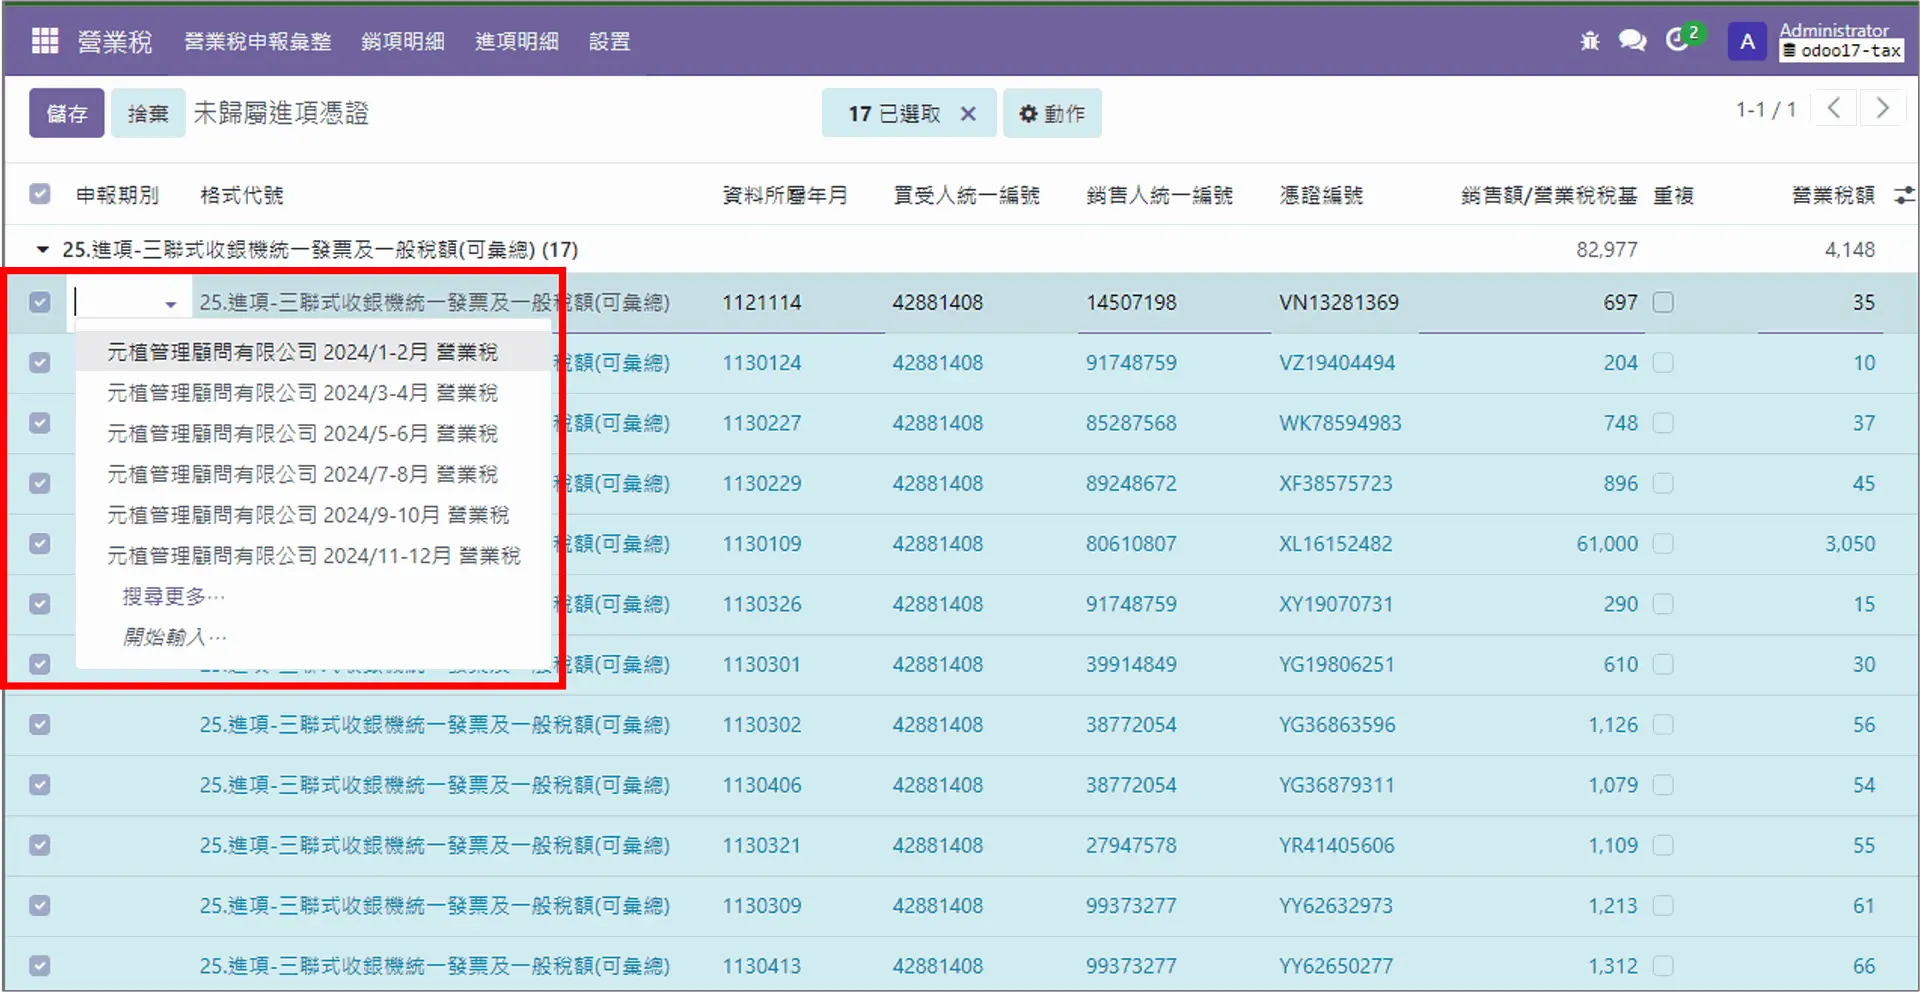Click the 儲存 save button
1920x992 pixels.
[x=67, y=114]
